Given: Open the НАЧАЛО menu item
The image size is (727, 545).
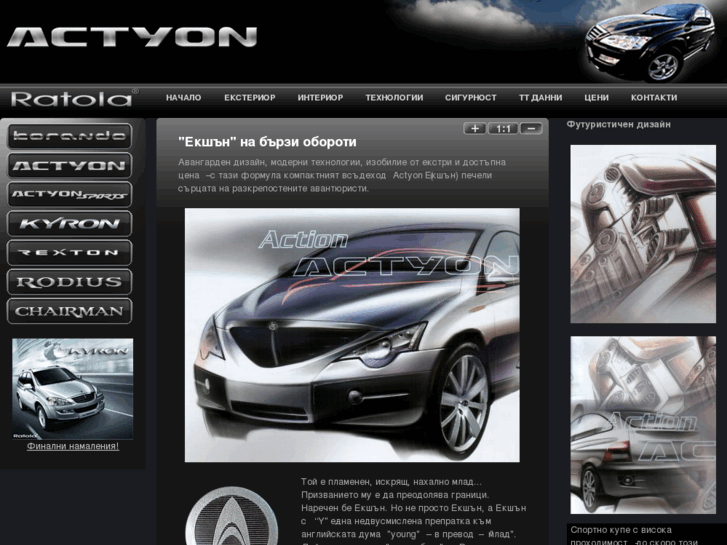Looking at the screenshot, I should pyautogui.click(x=184, y=98).
